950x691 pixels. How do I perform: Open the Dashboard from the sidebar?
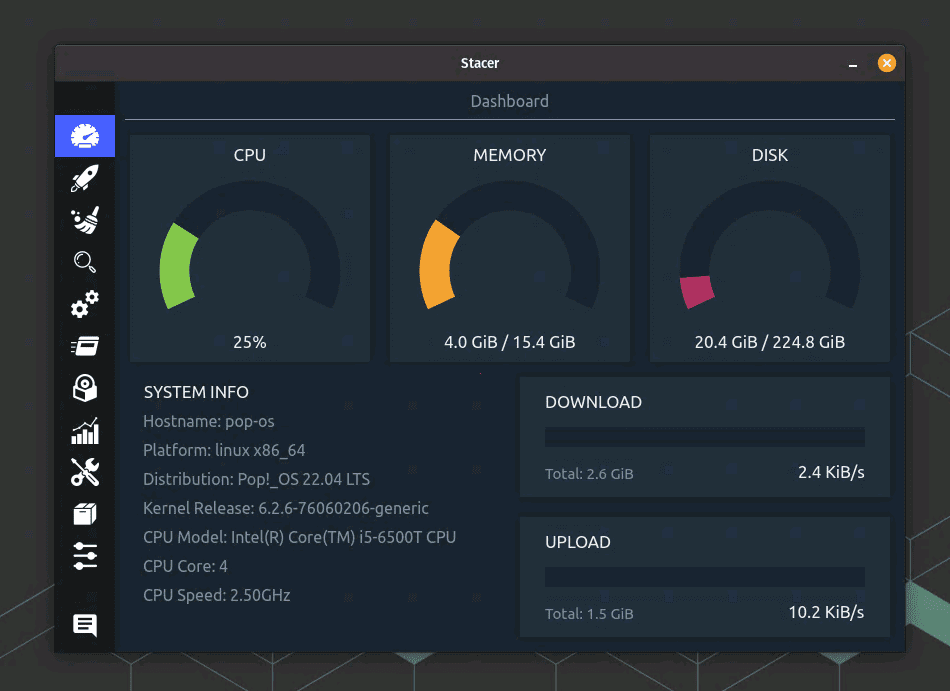[85, 135]
